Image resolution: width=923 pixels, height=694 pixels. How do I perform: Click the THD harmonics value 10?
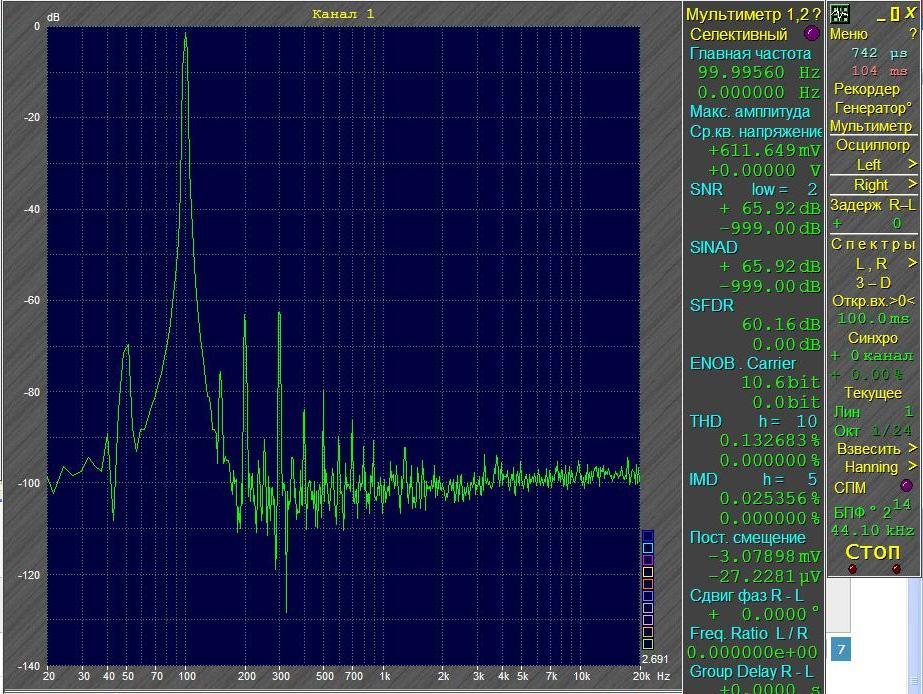(806, 421)
